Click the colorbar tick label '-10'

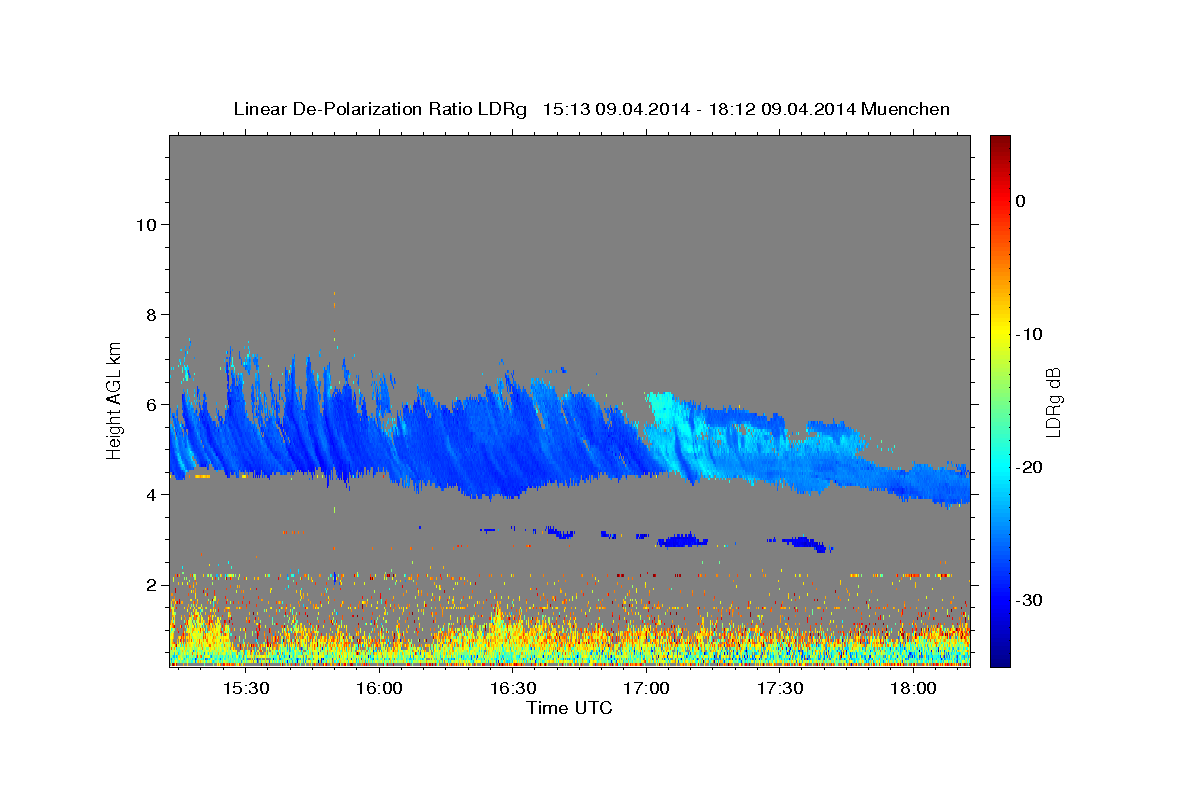1030,334
